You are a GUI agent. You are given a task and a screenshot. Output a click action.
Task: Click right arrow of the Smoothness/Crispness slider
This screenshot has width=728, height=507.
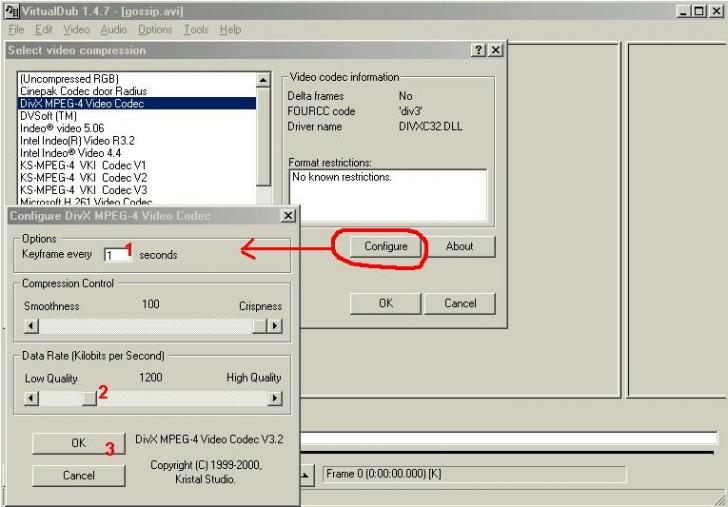275,326
